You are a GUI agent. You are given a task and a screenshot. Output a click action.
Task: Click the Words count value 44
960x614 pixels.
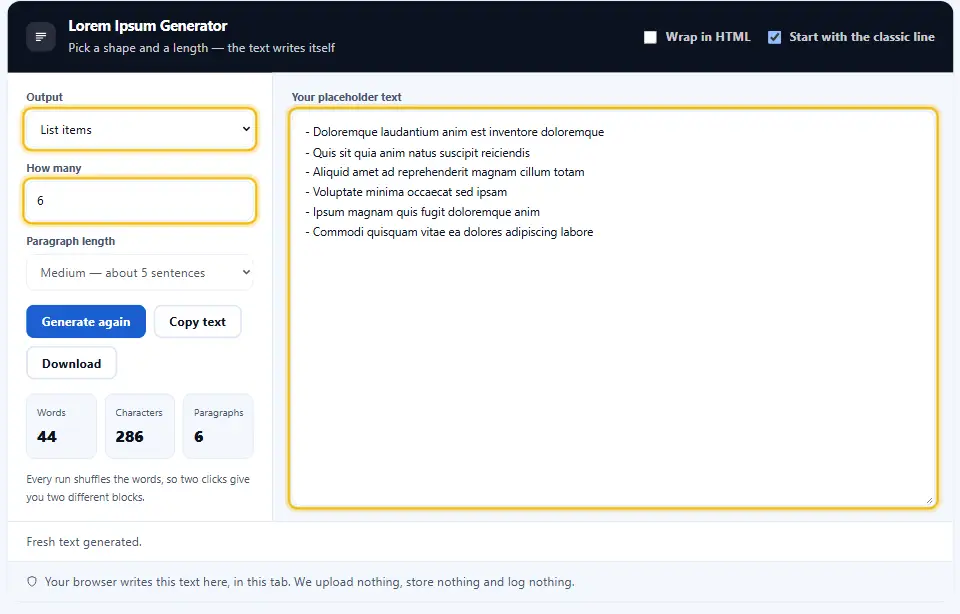coord(47,436)
